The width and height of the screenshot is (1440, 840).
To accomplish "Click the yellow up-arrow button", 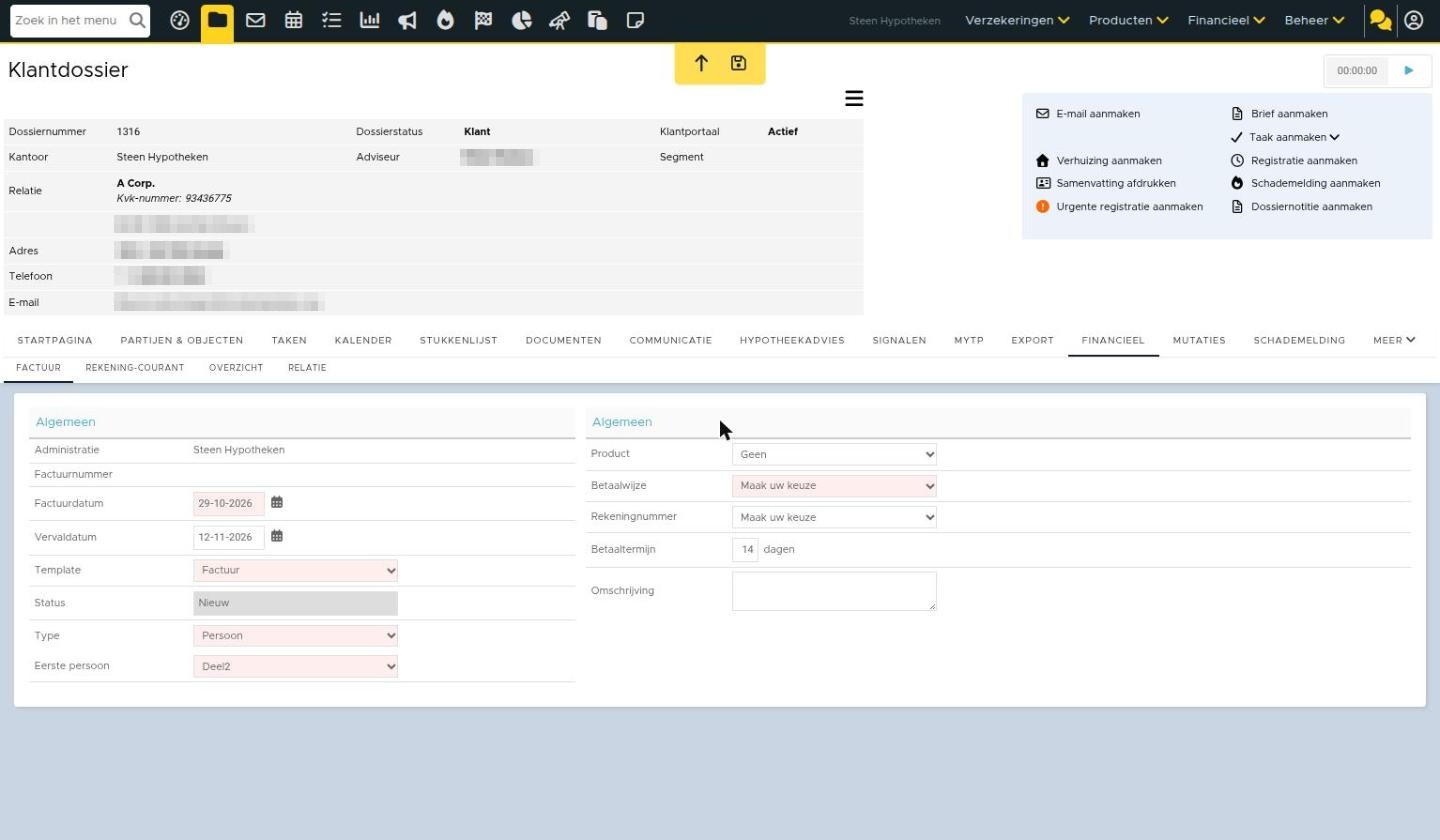I will click(701, 63).
